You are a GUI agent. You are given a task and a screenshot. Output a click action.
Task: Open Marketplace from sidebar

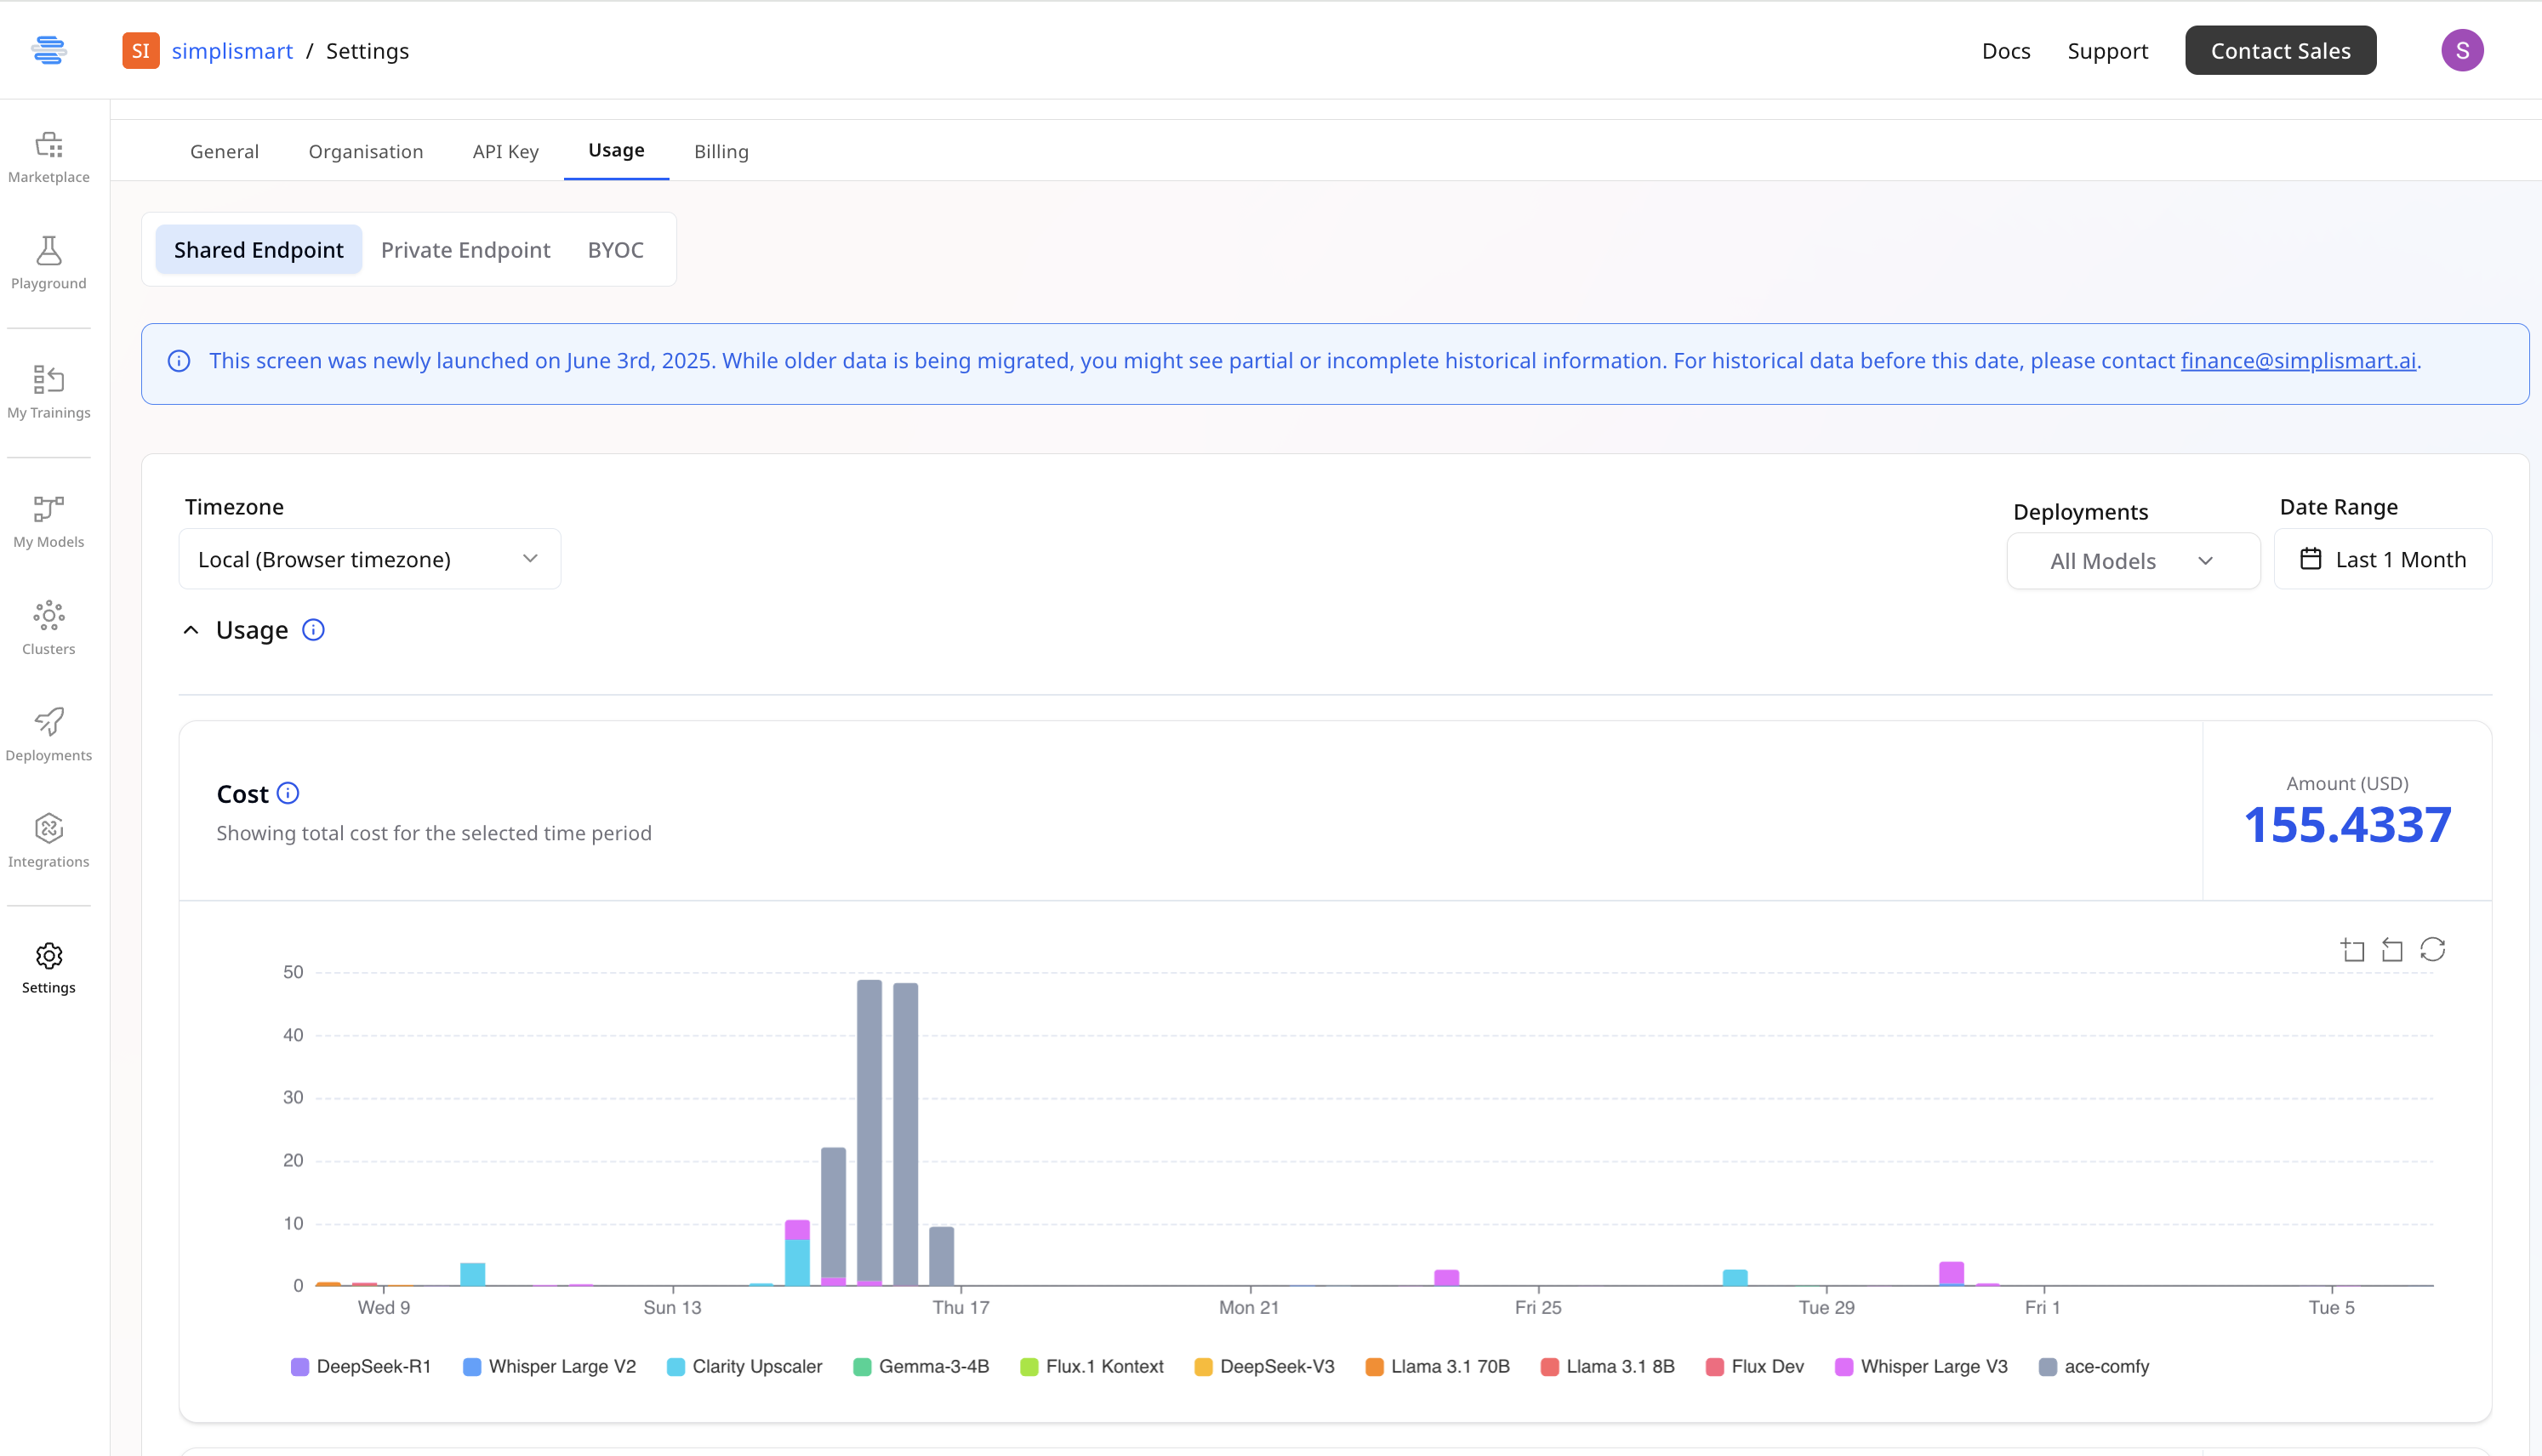click(x=48, y=157)
